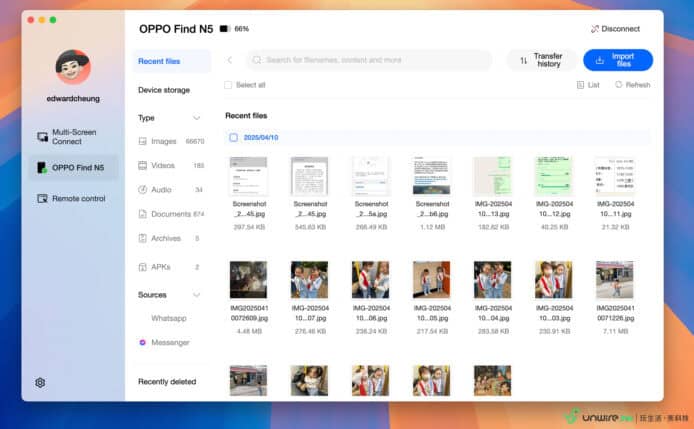
Task: Select the 297.54 KB screenshot thumbnail
Action: pyautogui.click(x=248, y=176)
